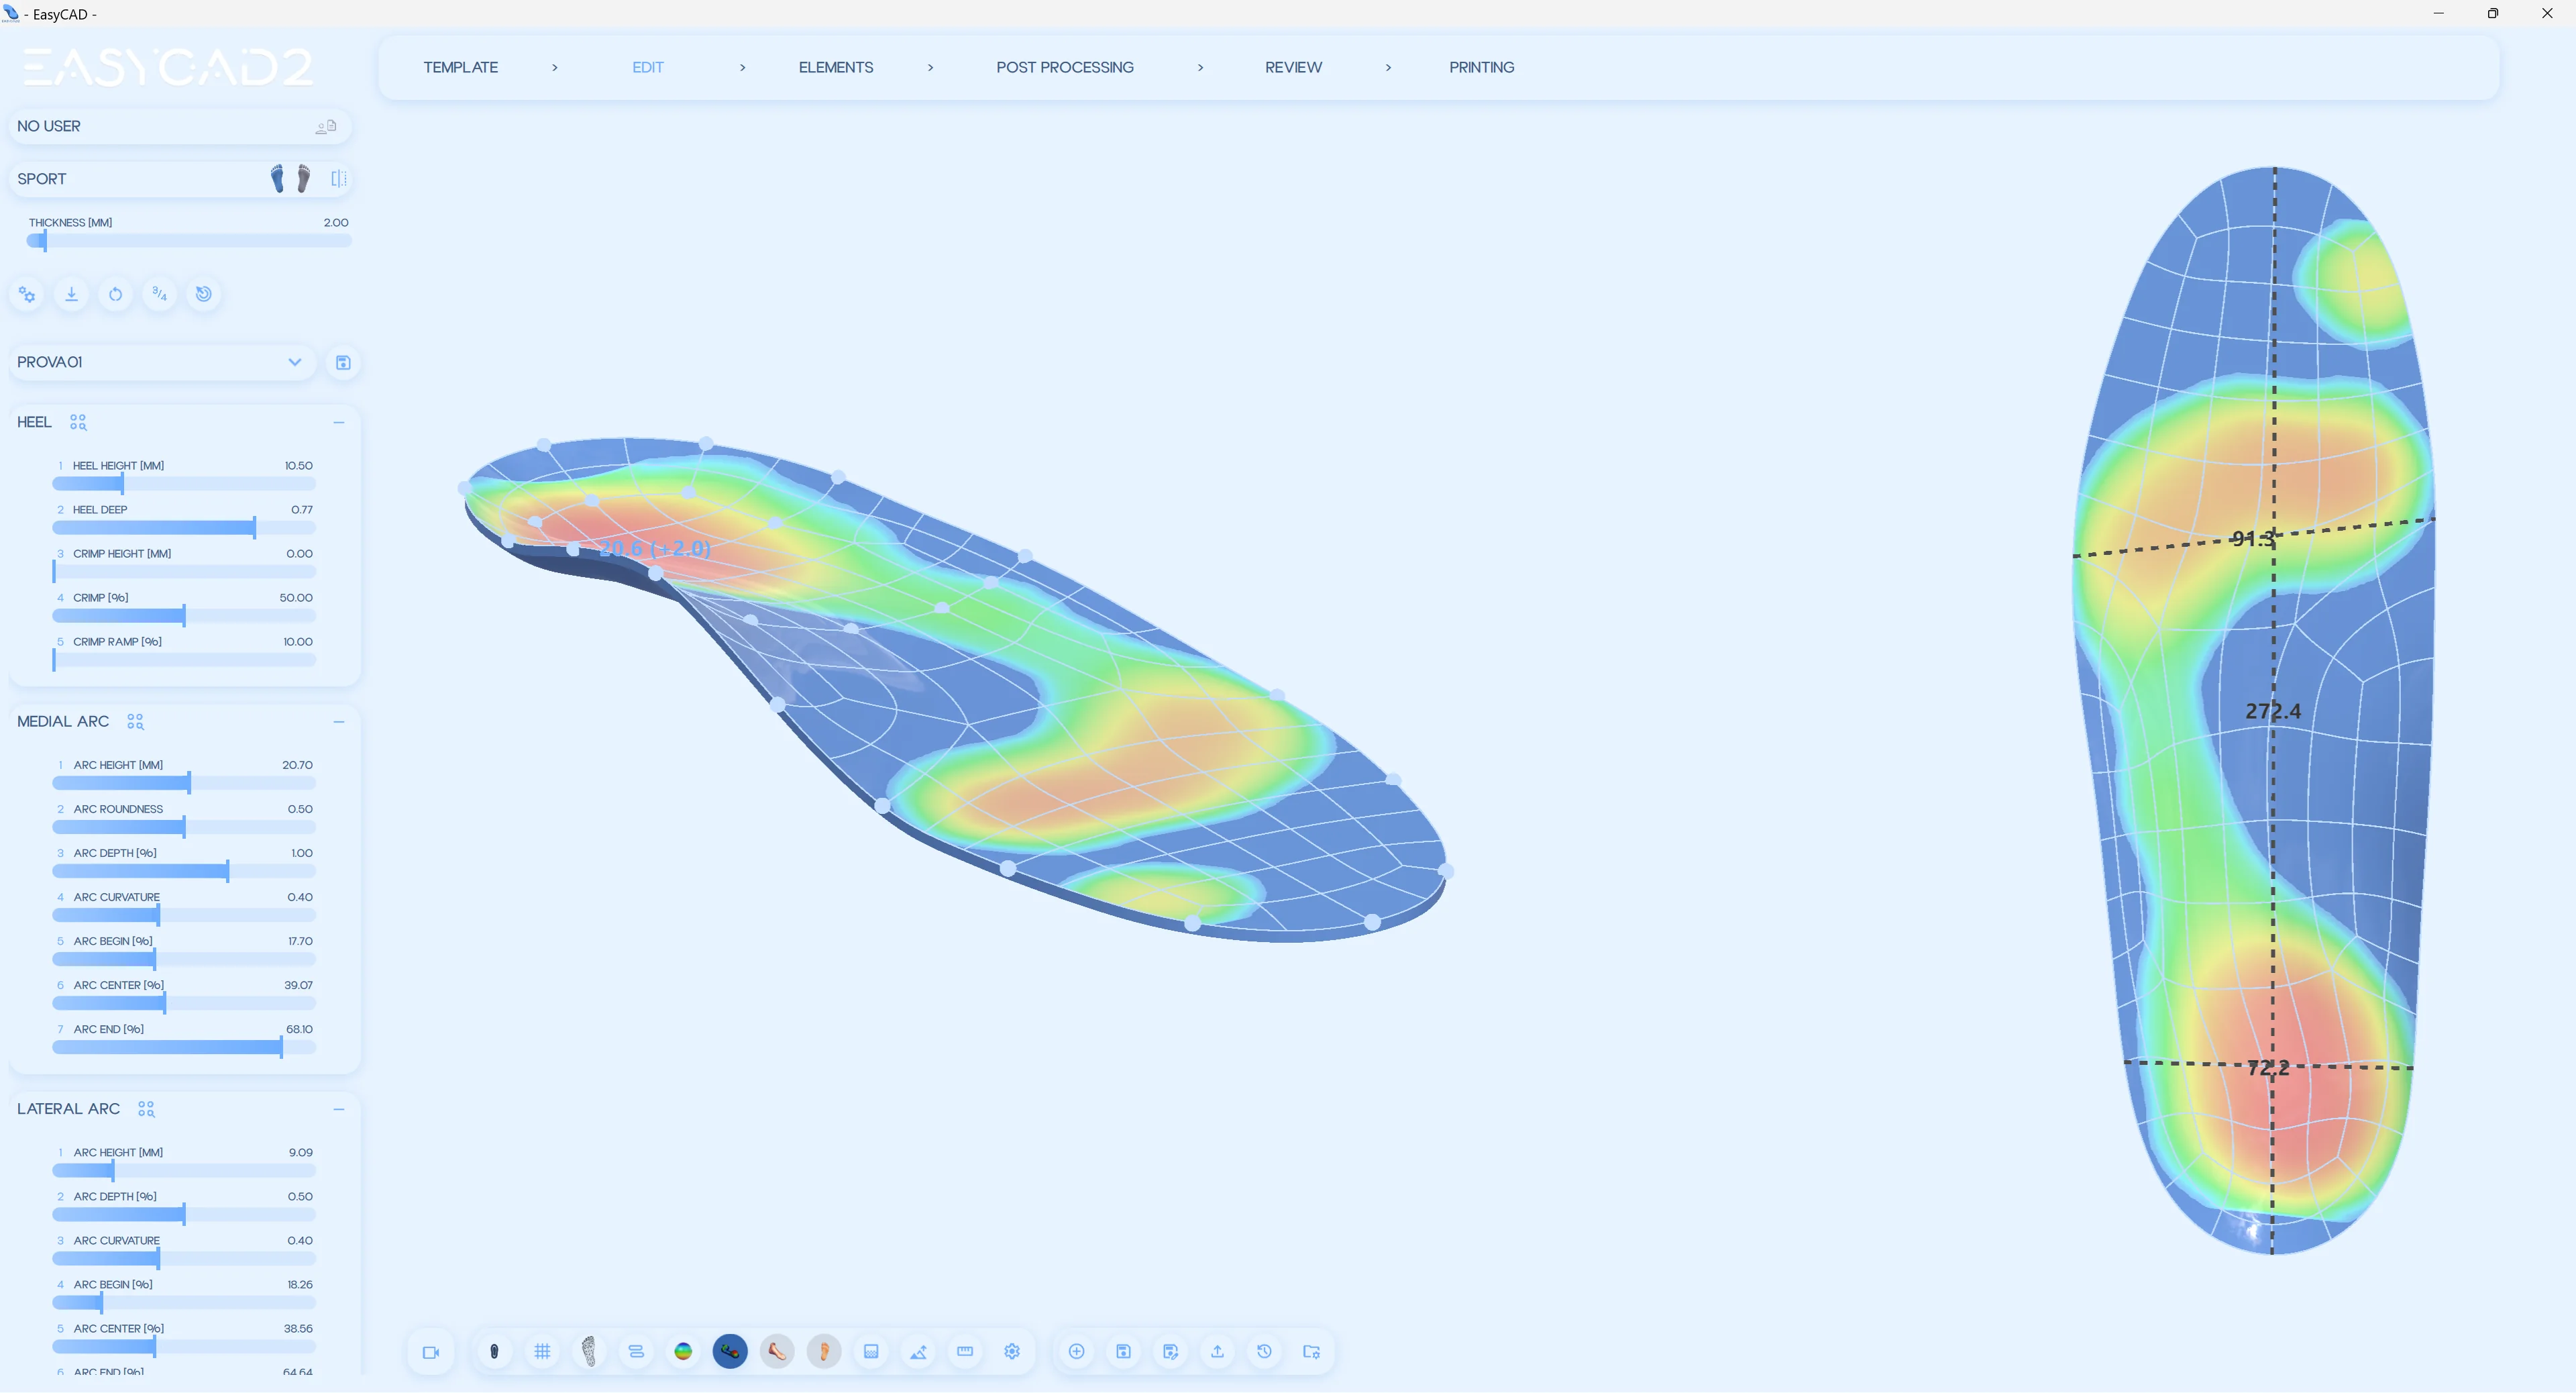Viewport: 2576px width, 1393px height.
Task: Click the HEEL HEIGHT value 10.50
Action: (298, 466)
